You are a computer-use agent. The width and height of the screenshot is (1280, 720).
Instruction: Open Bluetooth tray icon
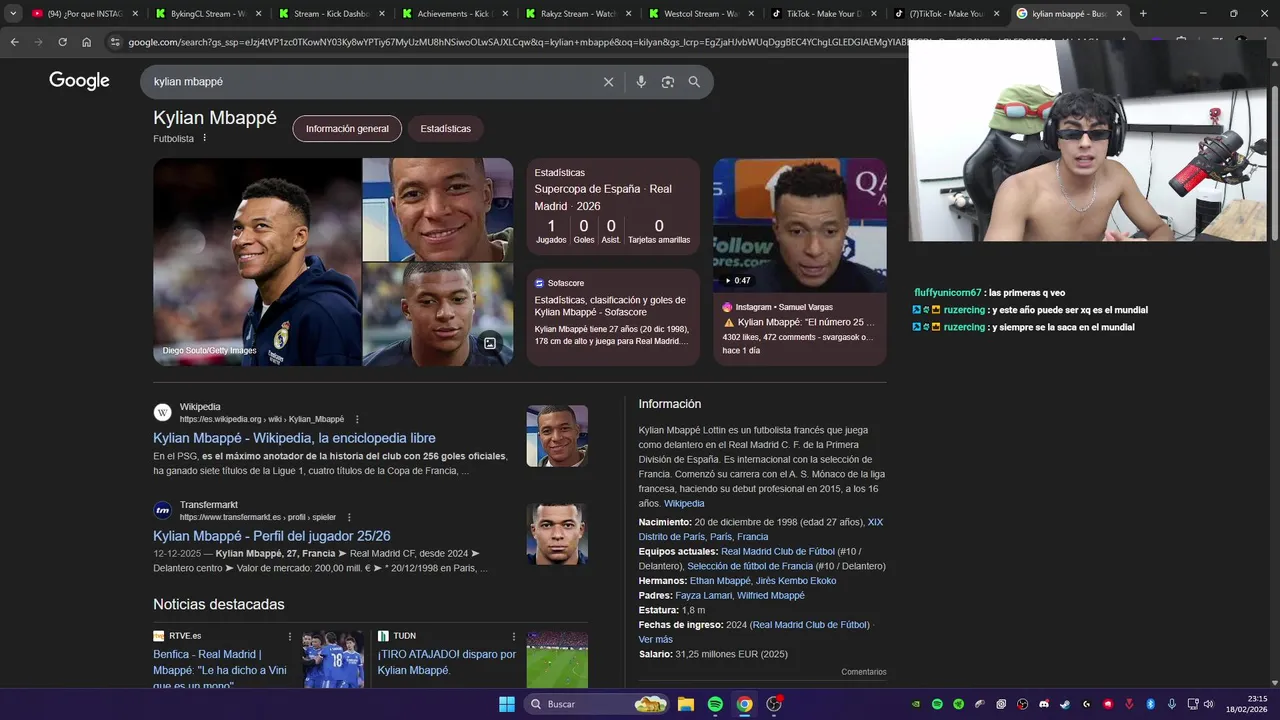pos(1150,704)
